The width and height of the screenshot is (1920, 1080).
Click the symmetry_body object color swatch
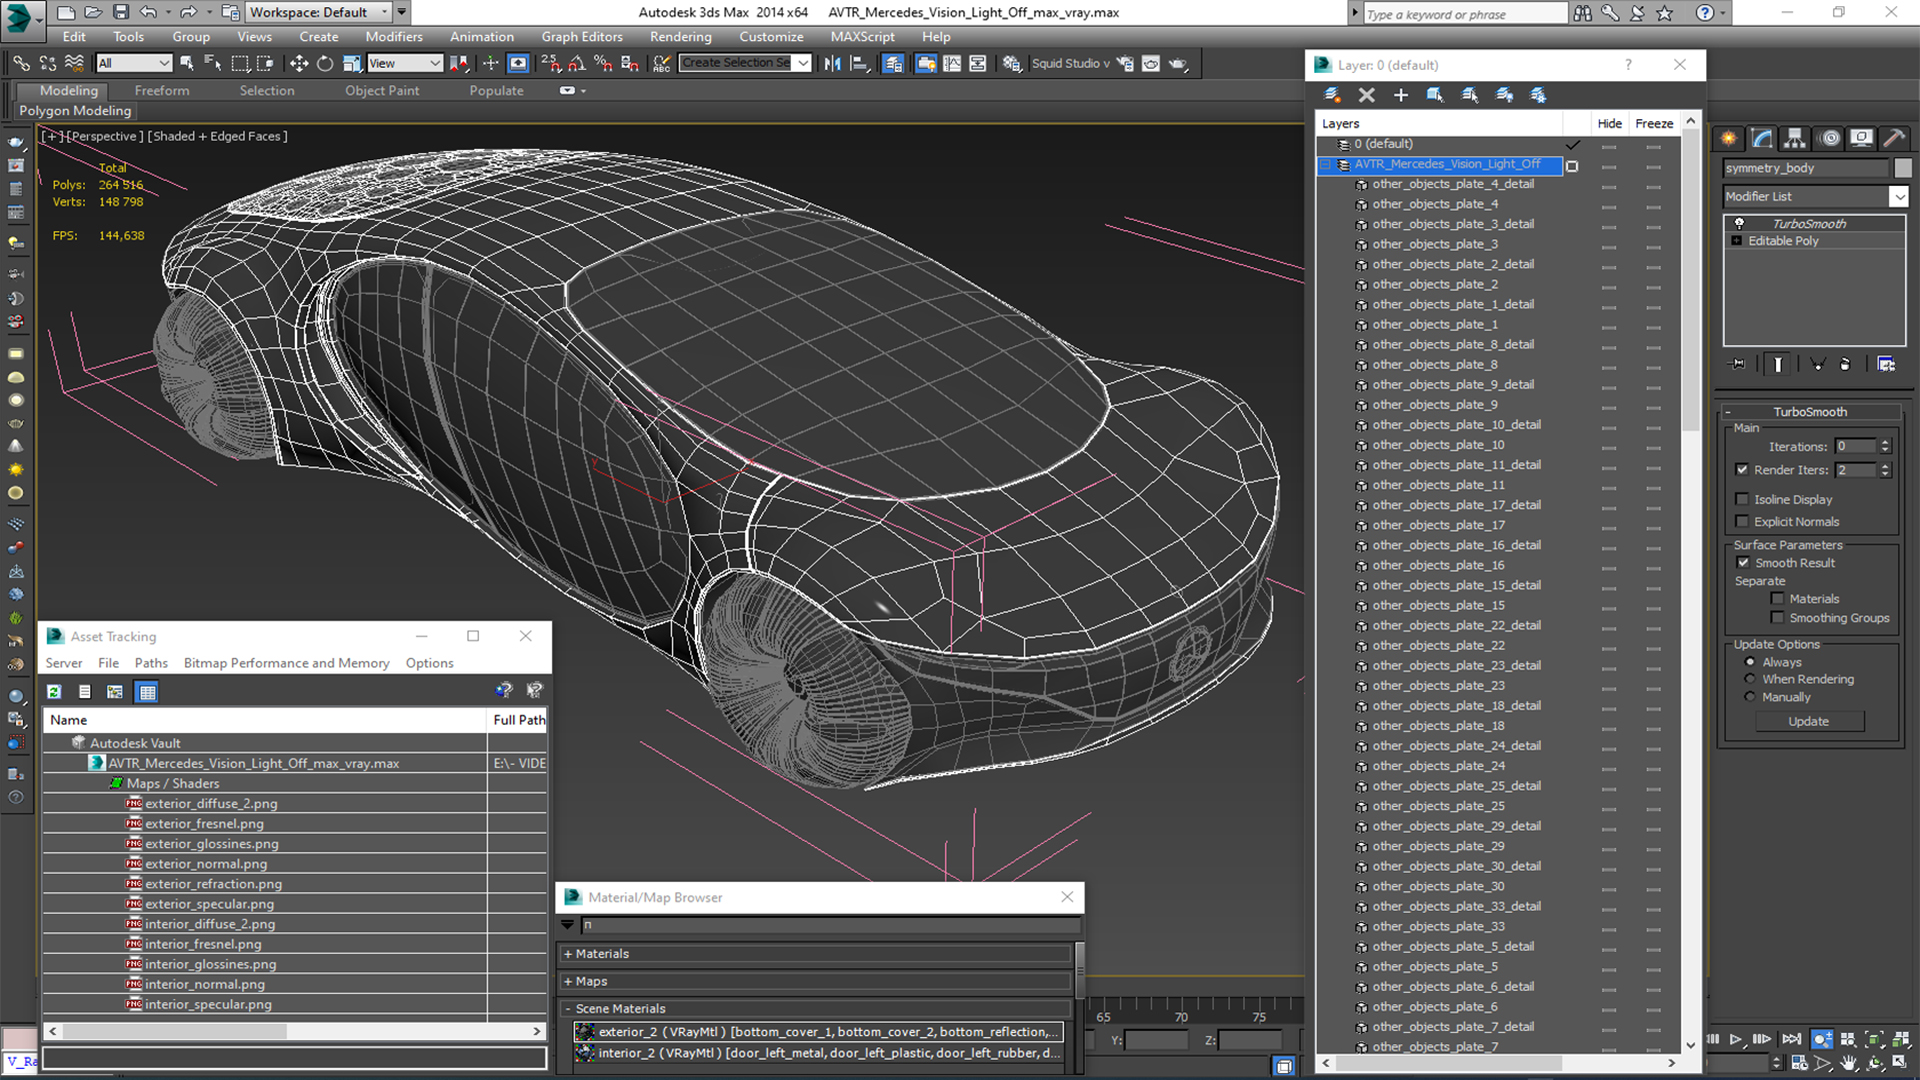tap(1902, 168)
